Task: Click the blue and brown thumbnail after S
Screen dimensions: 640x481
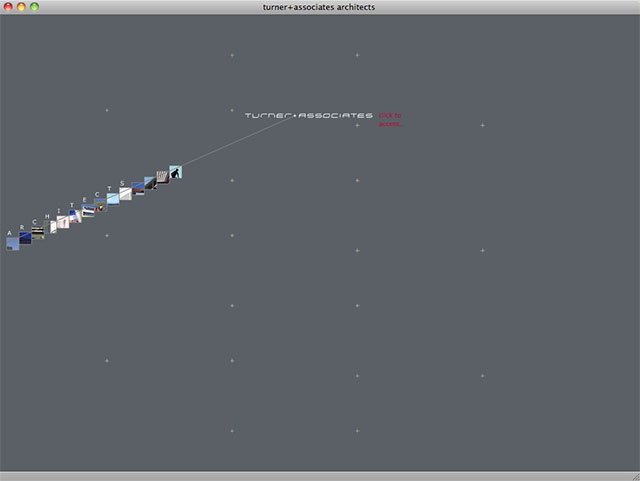Action: (138, 188)
